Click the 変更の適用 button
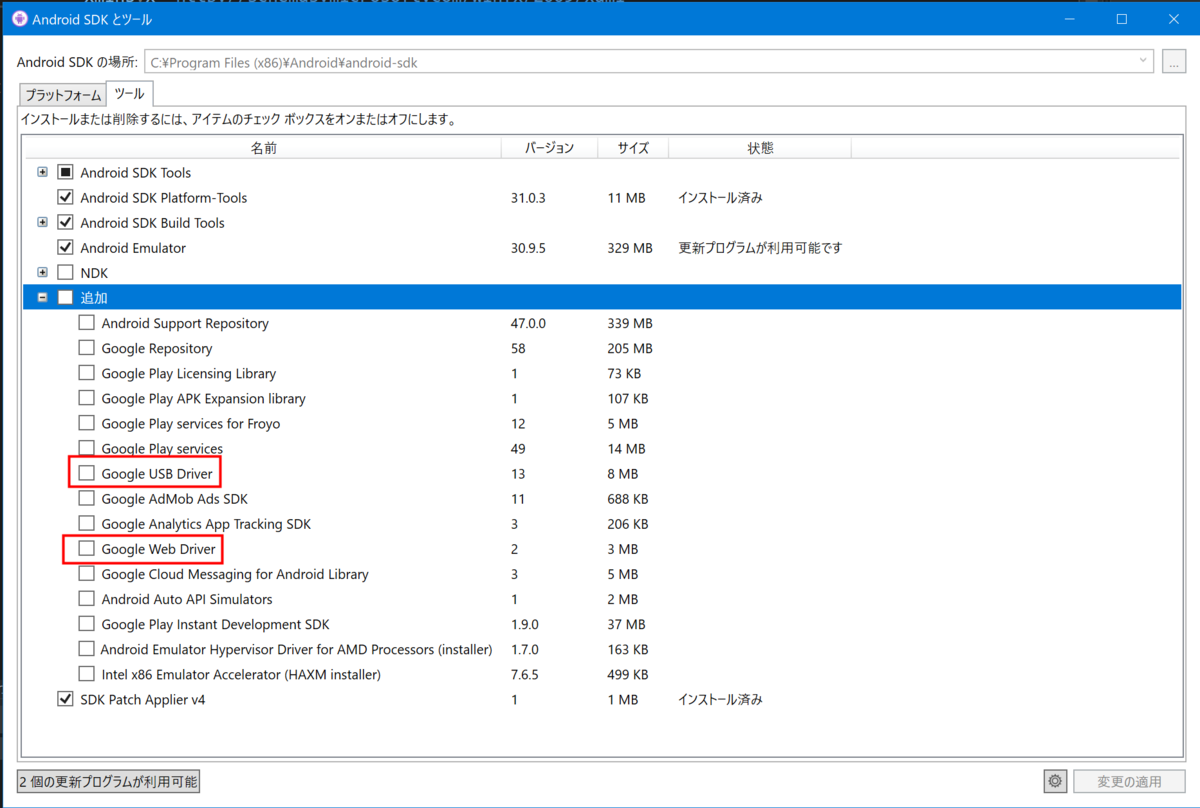Viewport: 1200px width, 808px height. (x=1129, y=781)
